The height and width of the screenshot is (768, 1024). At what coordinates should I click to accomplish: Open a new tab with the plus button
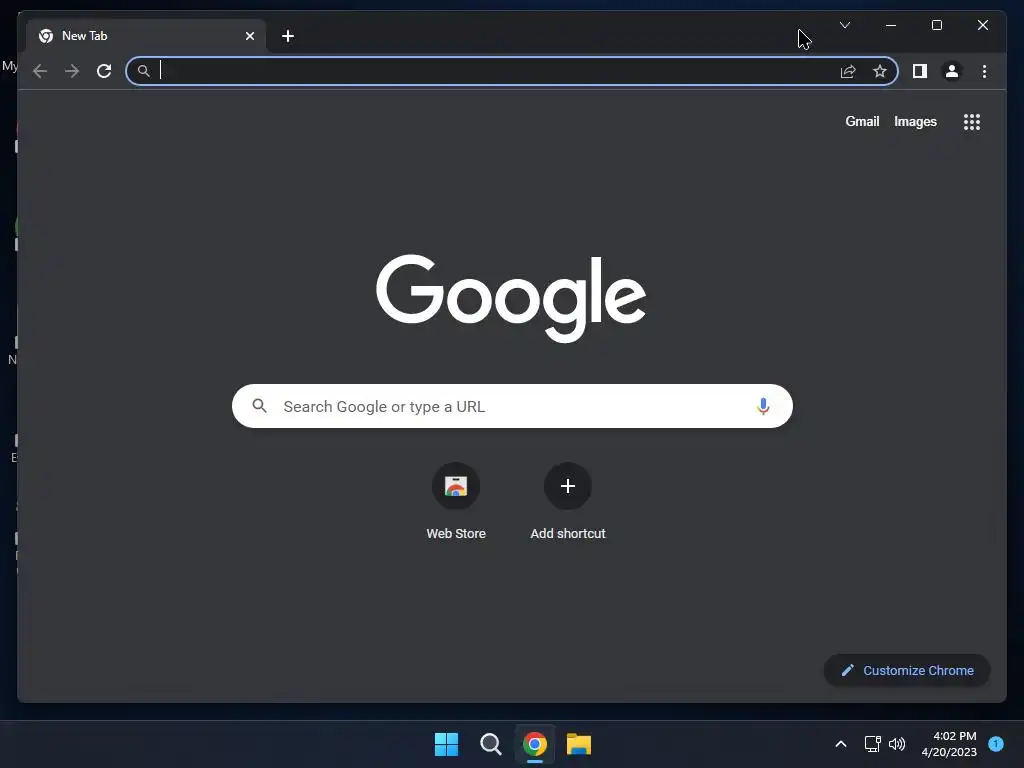coord(288,36)
